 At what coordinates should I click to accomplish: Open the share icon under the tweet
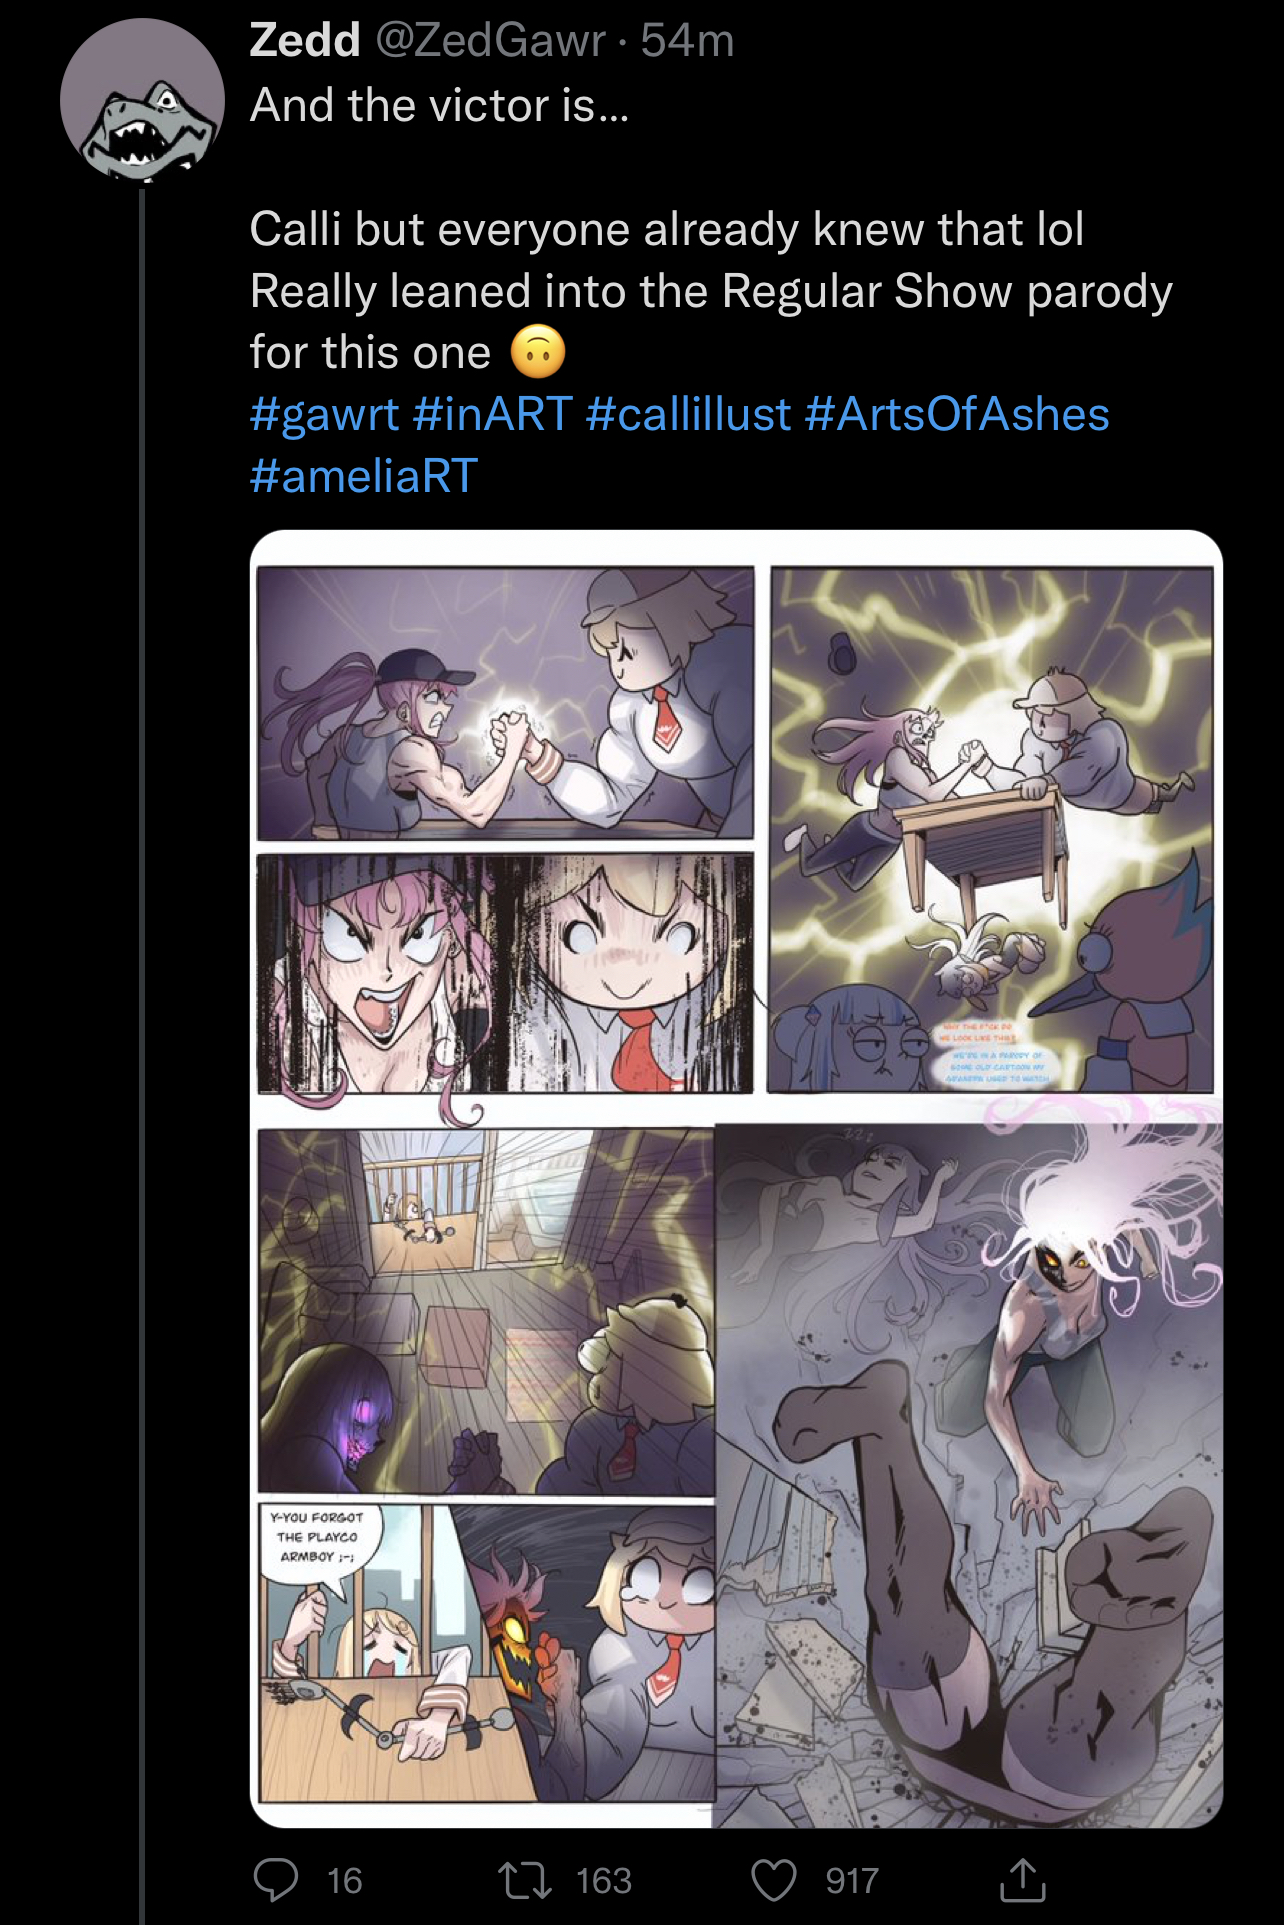(1023, 1879)
